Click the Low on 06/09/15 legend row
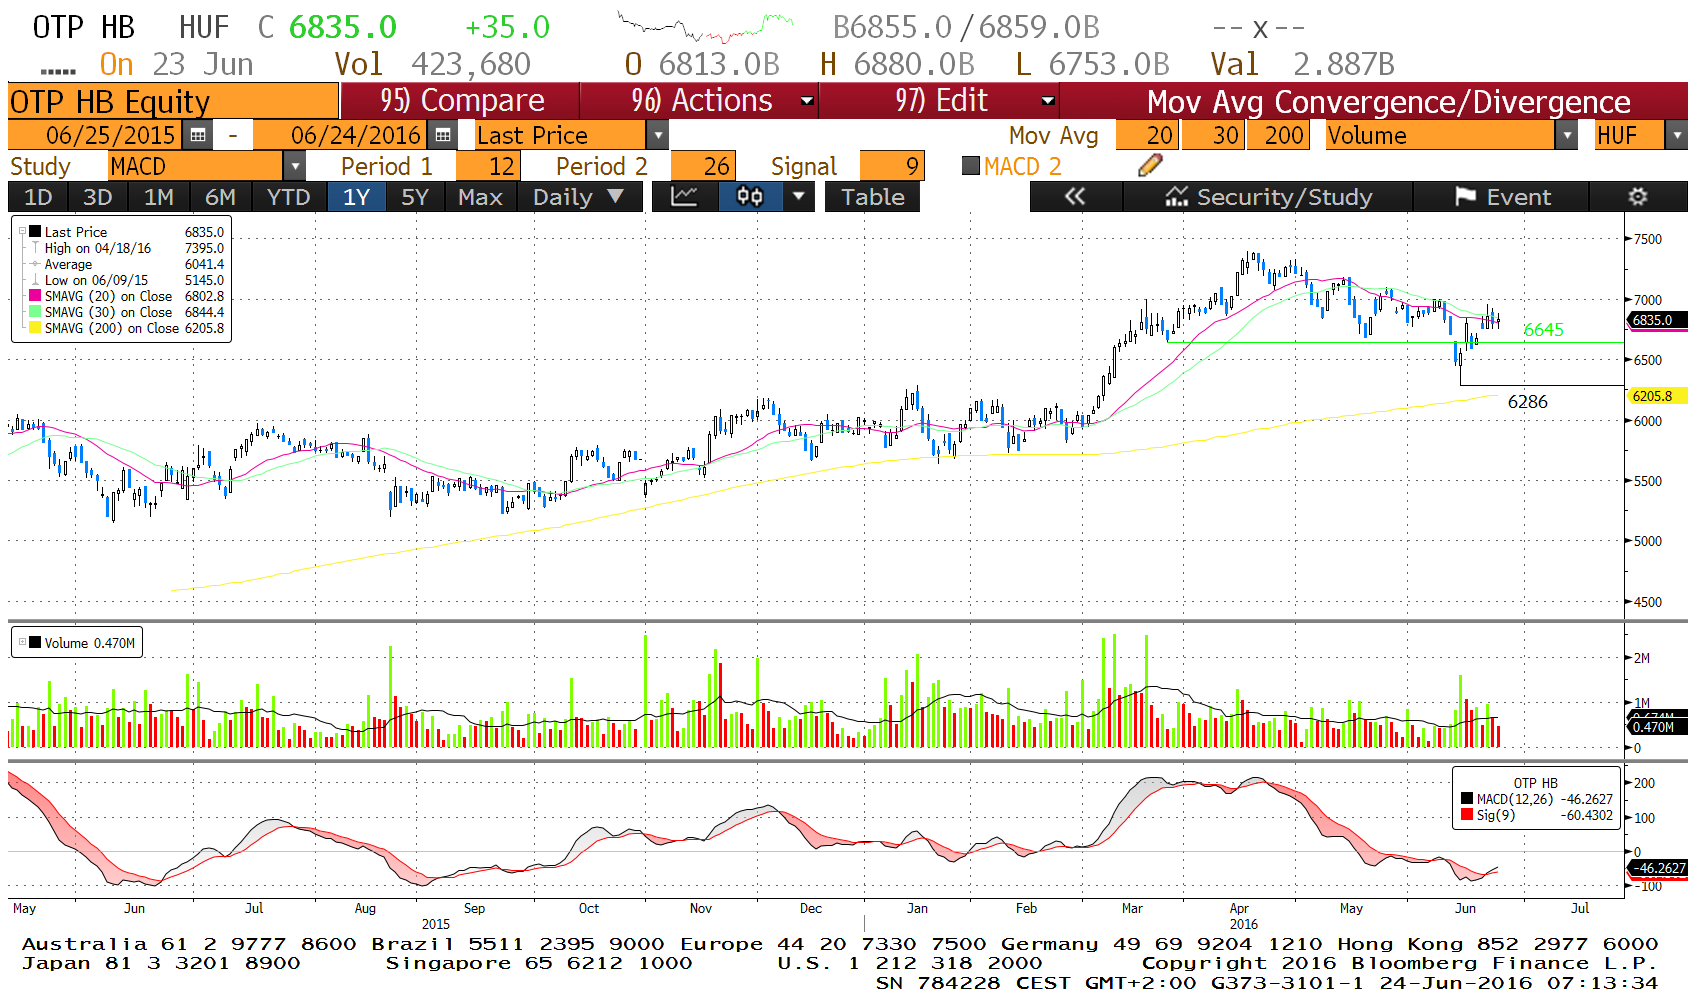The width and height of the screenshot is (1696, 1001). tap(127, 280)
